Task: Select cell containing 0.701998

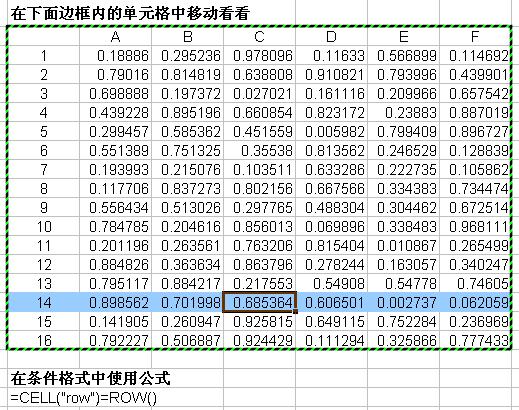Action: (187, 302)
